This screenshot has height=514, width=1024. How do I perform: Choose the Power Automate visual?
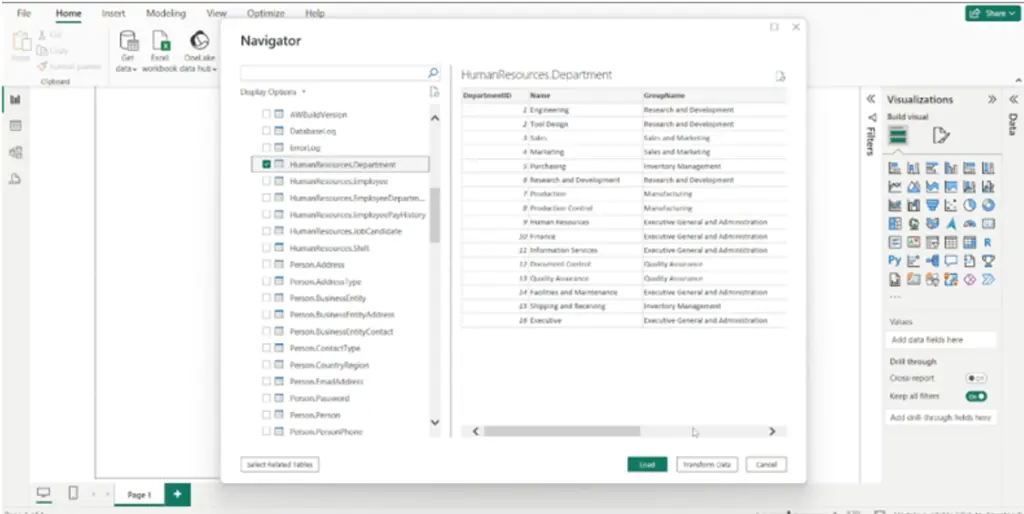[x=988, y=280]
